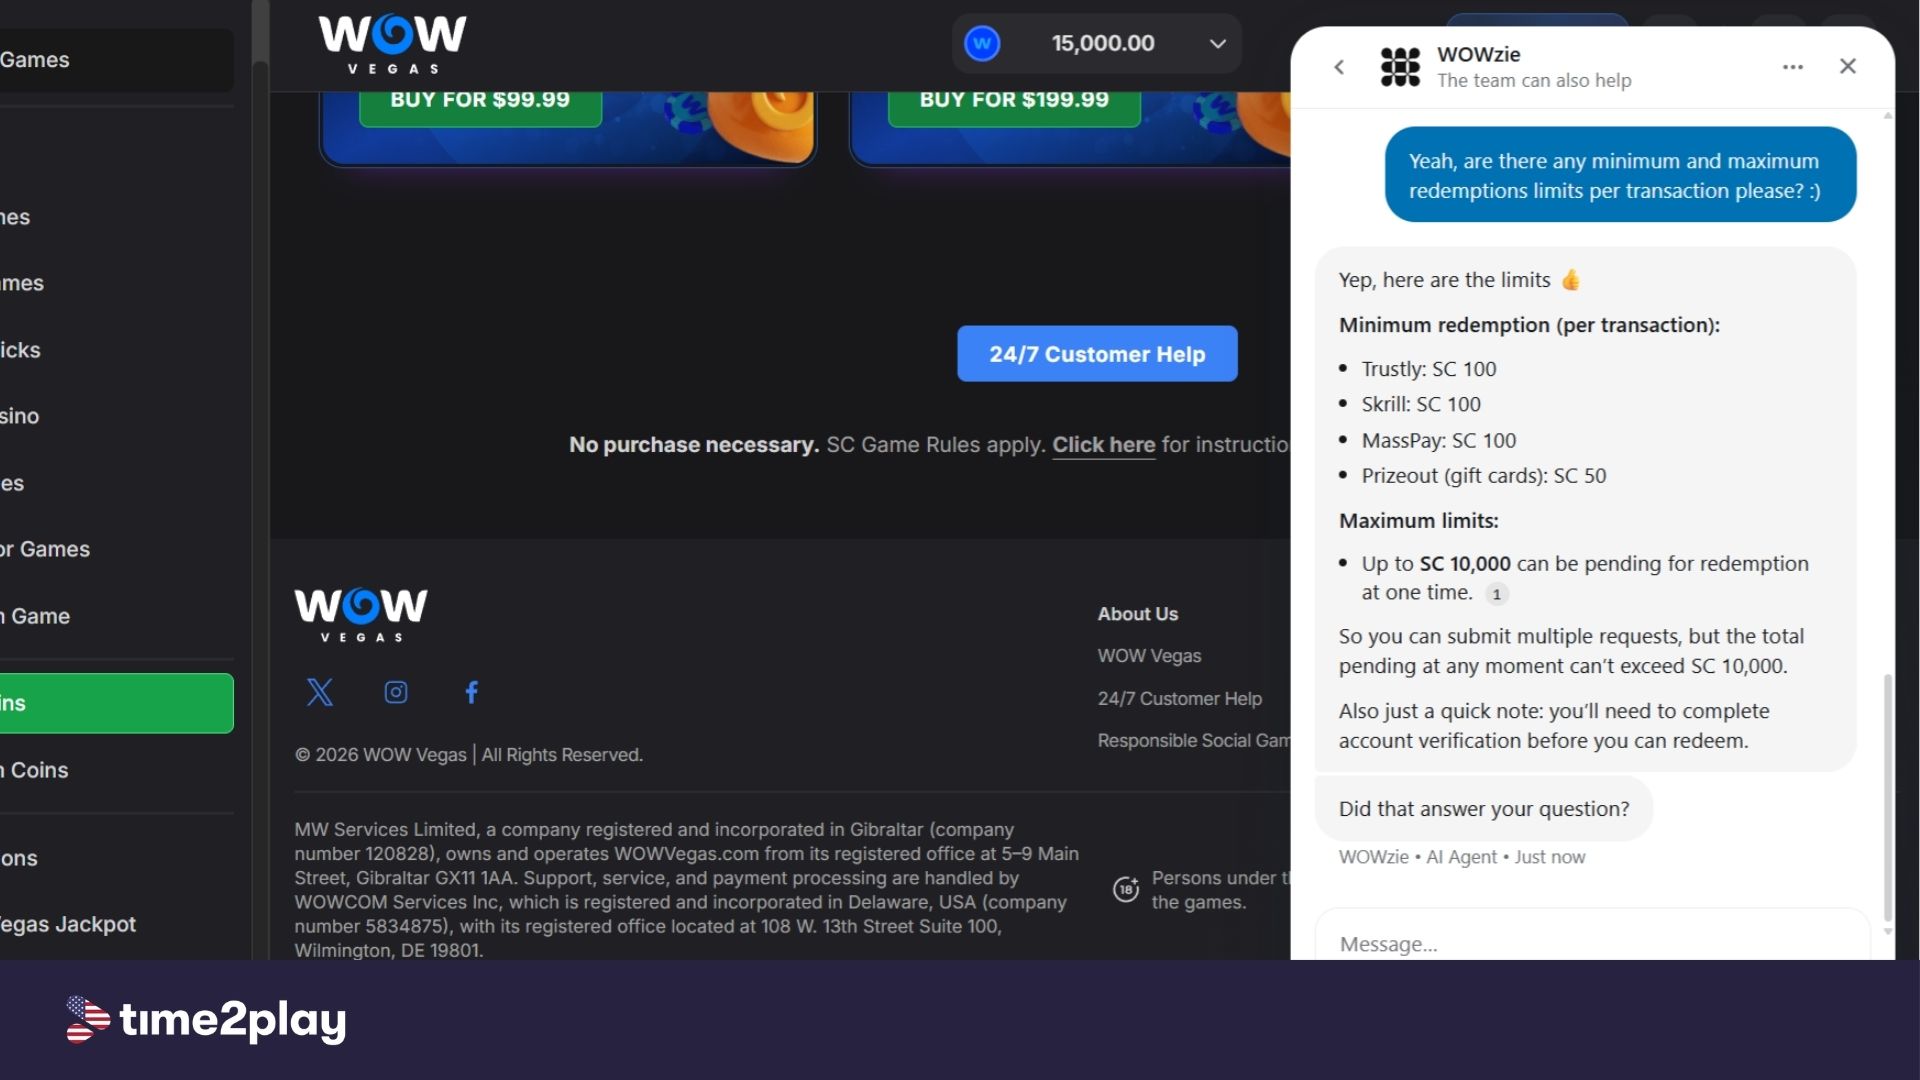
Task: Select the Coins sidebar item
Action: click(117, 770)
